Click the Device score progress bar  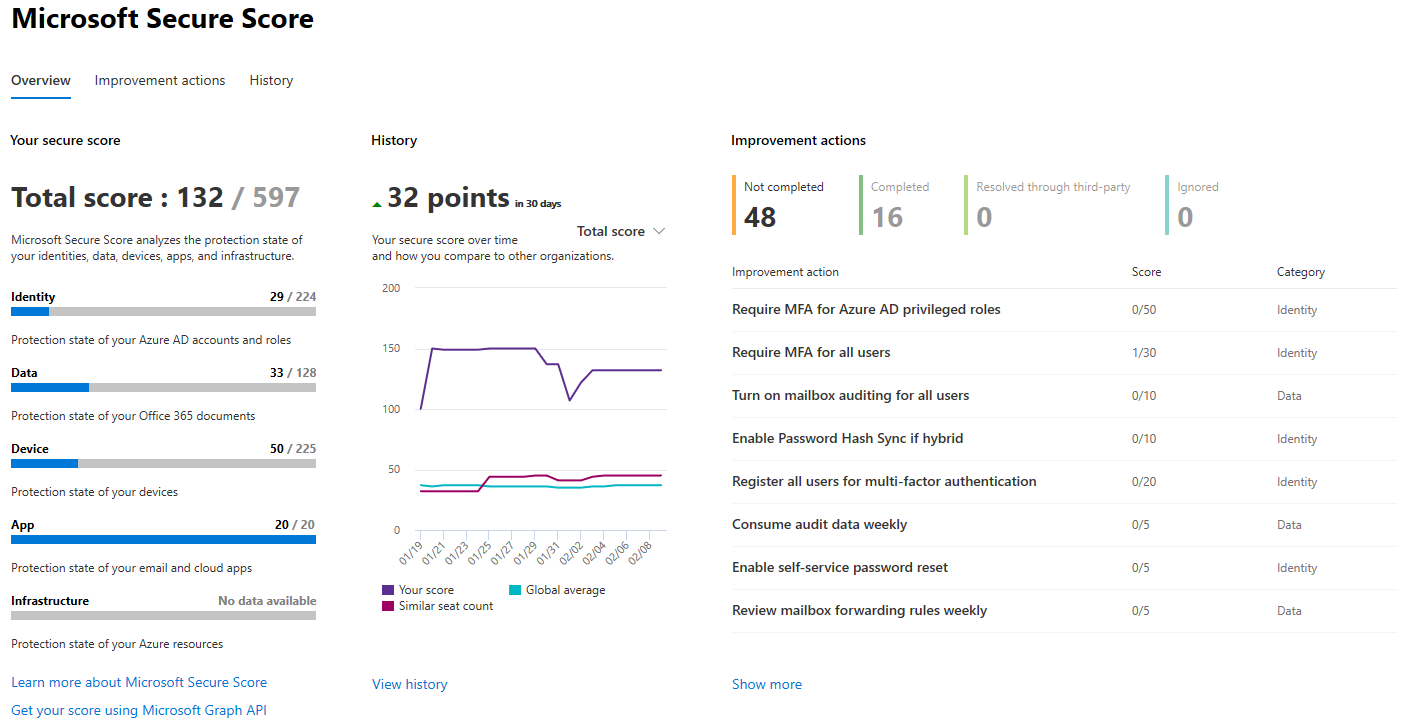click(163, 464)
